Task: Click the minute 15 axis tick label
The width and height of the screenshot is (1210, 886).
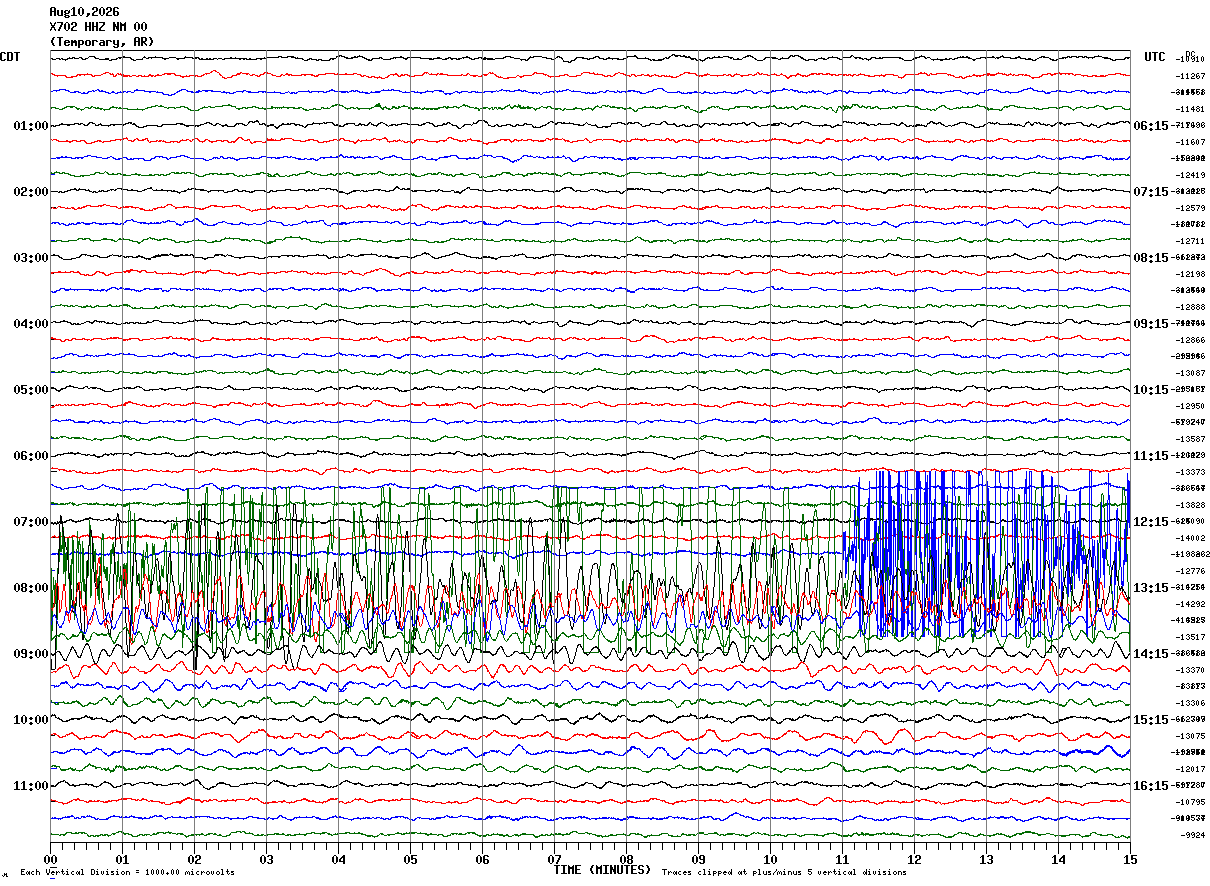Action: pyautogui.click(x=1130, y=859)
